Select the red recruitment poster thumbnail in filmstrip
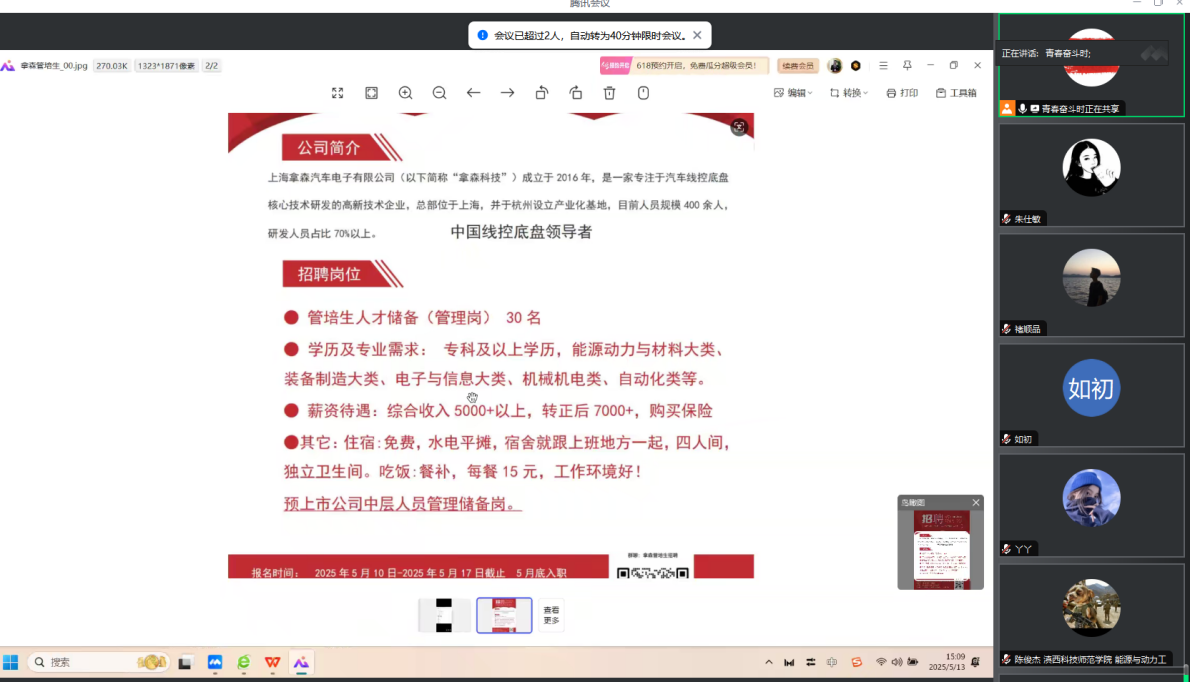The width and height of the screenshot is (1190, 682). click(x=504, y=615)
